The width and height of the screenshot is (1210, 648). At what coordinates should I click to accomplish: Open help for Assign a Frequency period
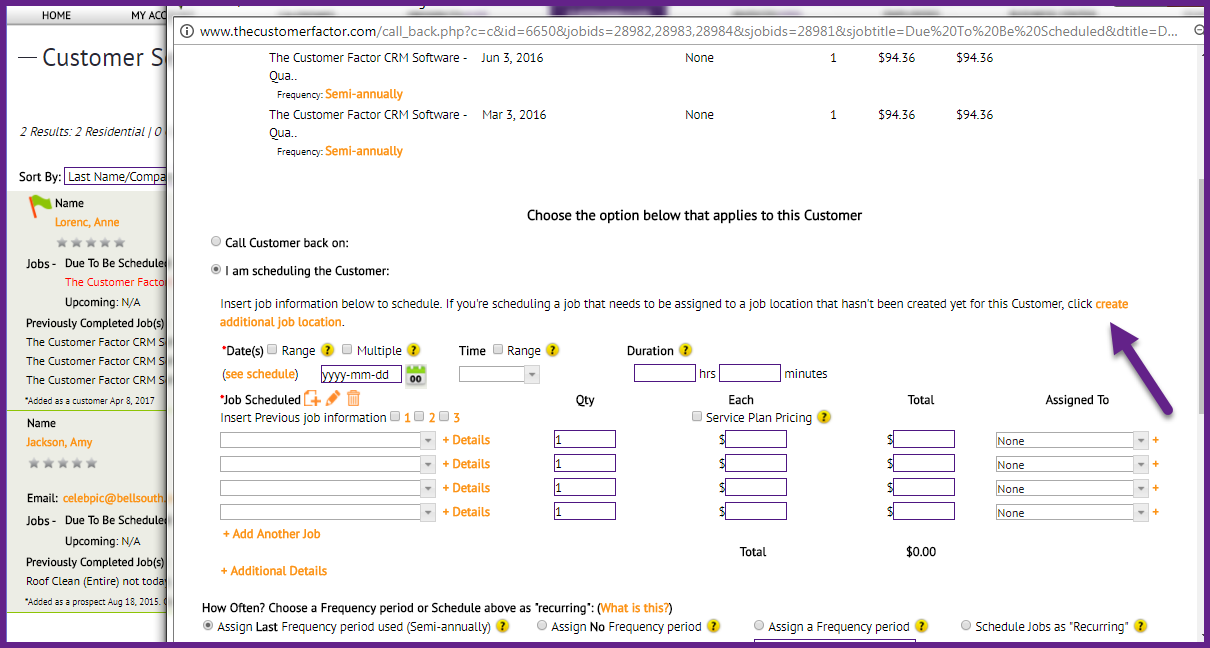pyautogui.click(x=921, y=626)
